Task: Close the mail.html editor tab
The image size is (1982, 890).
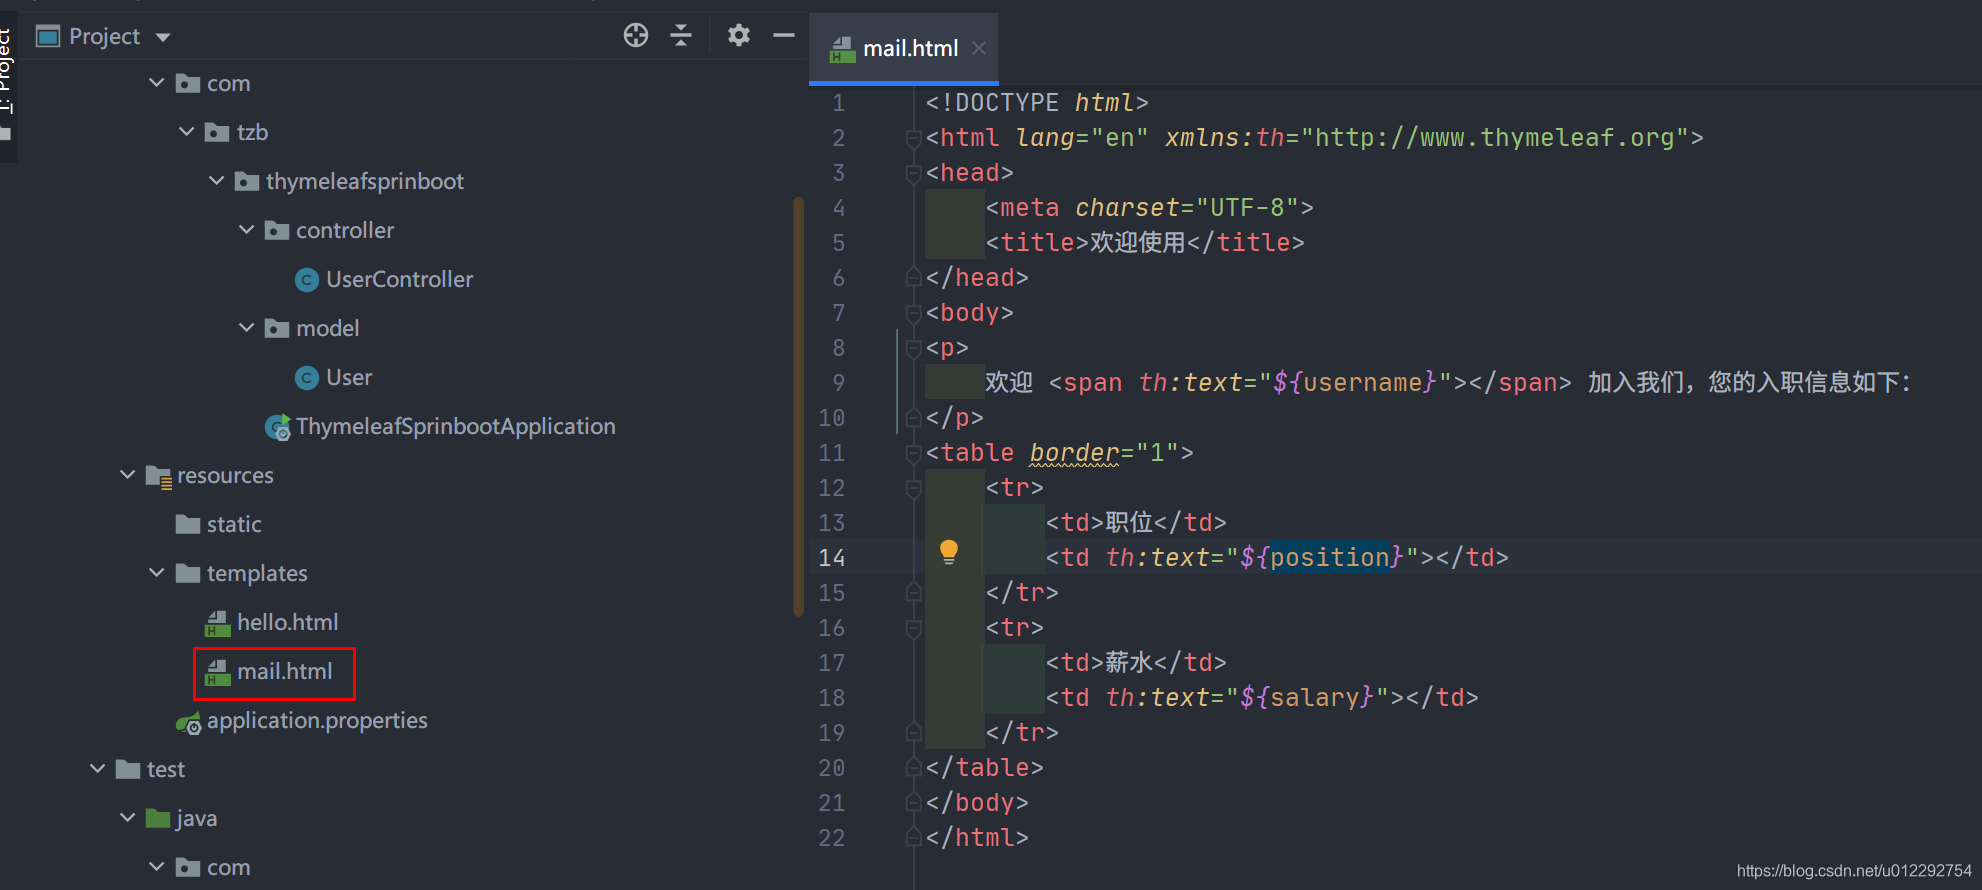Action: click(x=979, y=48)
